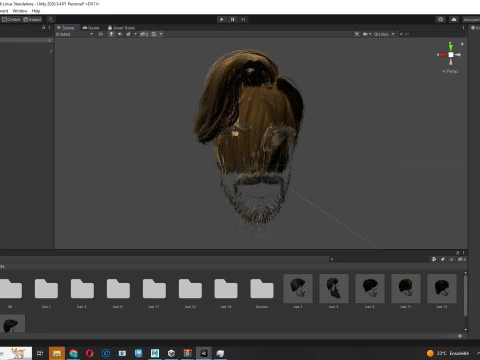Screen dimensions: 480x360
Task: Open the Scenes folder
Action: (x=262, y=289)
